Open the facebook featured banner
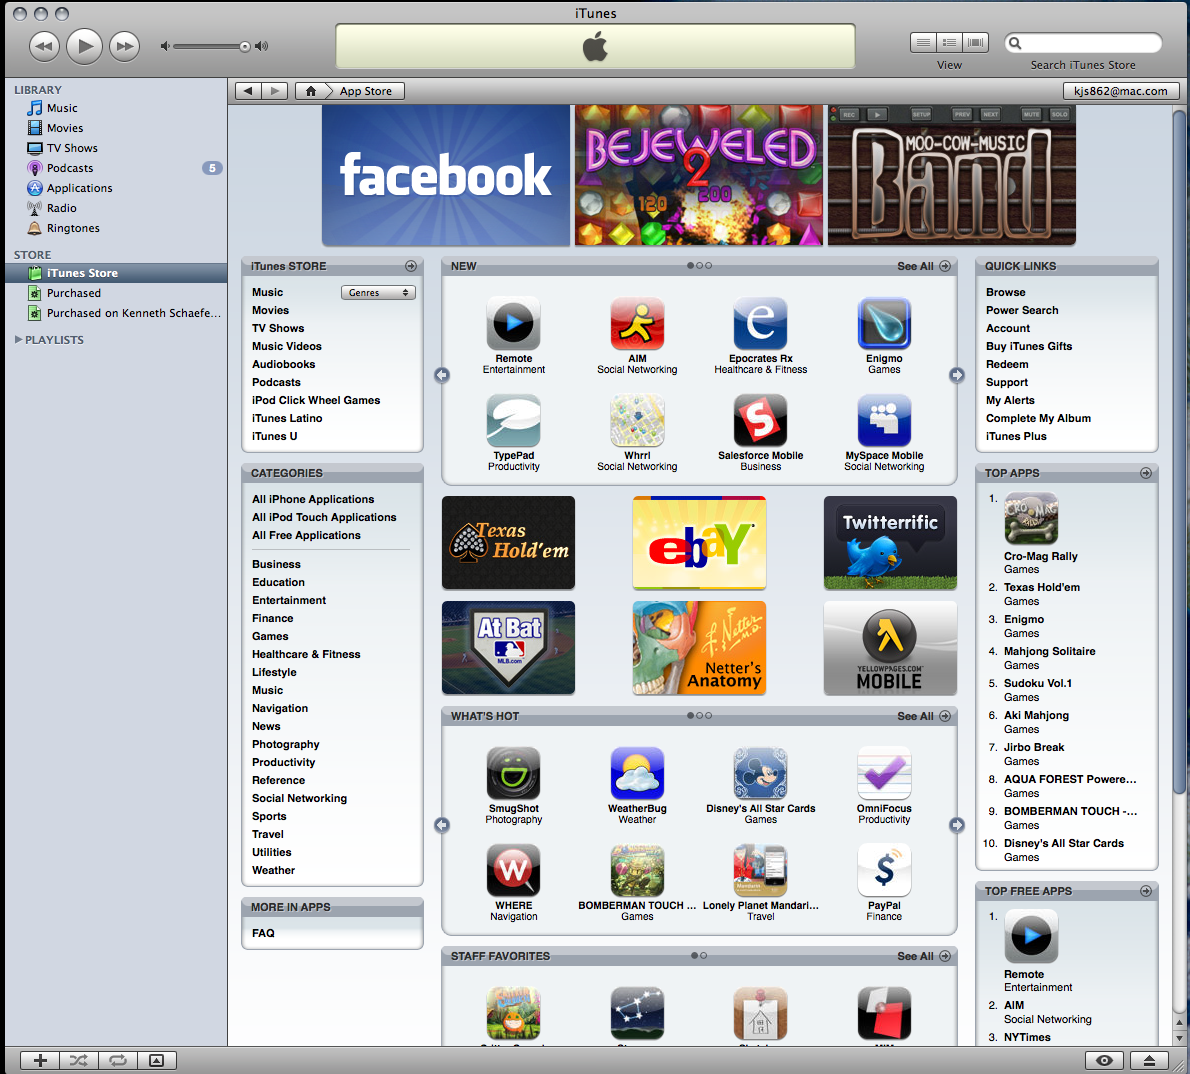 [445, 175]
